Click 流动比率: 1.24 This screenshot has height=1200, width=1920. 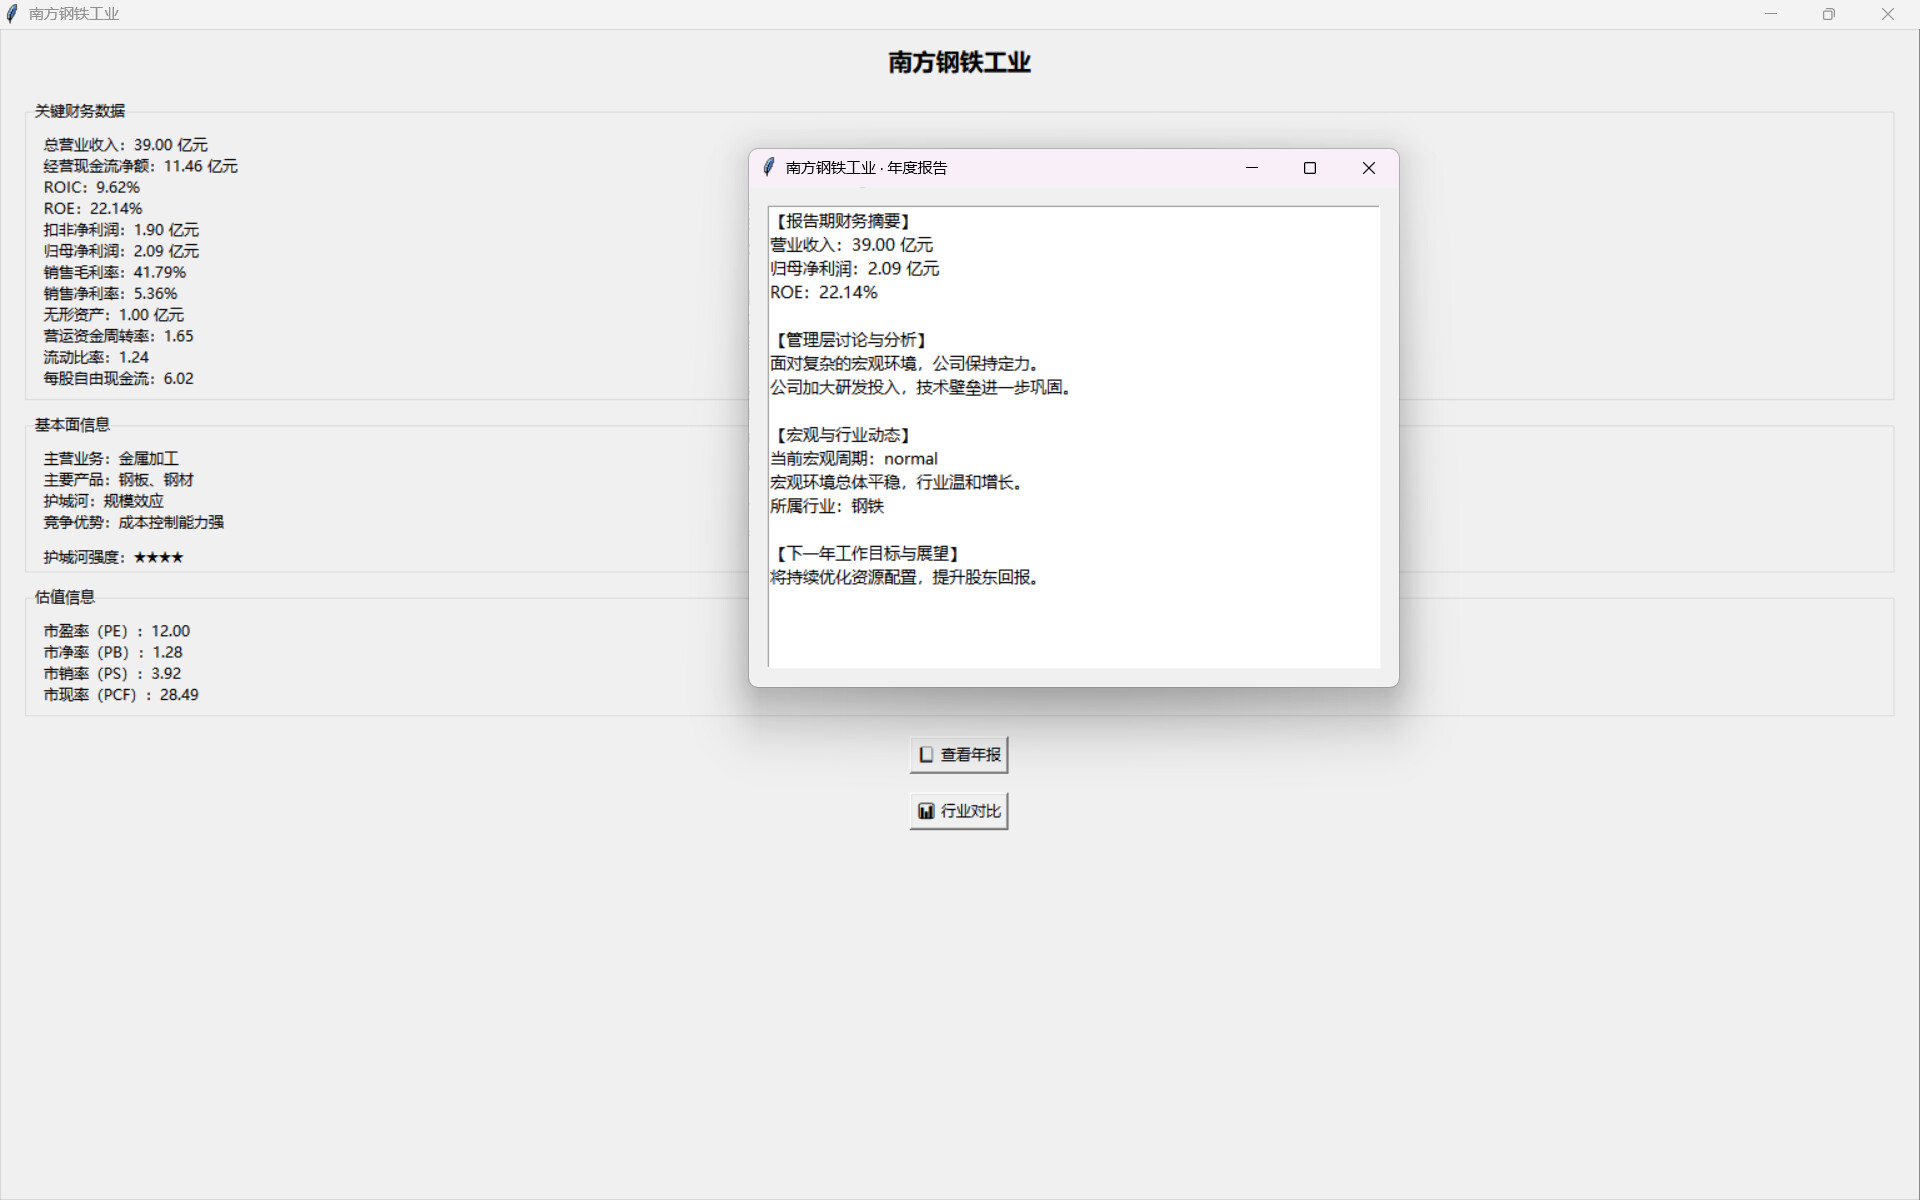[x=96, y=357]
